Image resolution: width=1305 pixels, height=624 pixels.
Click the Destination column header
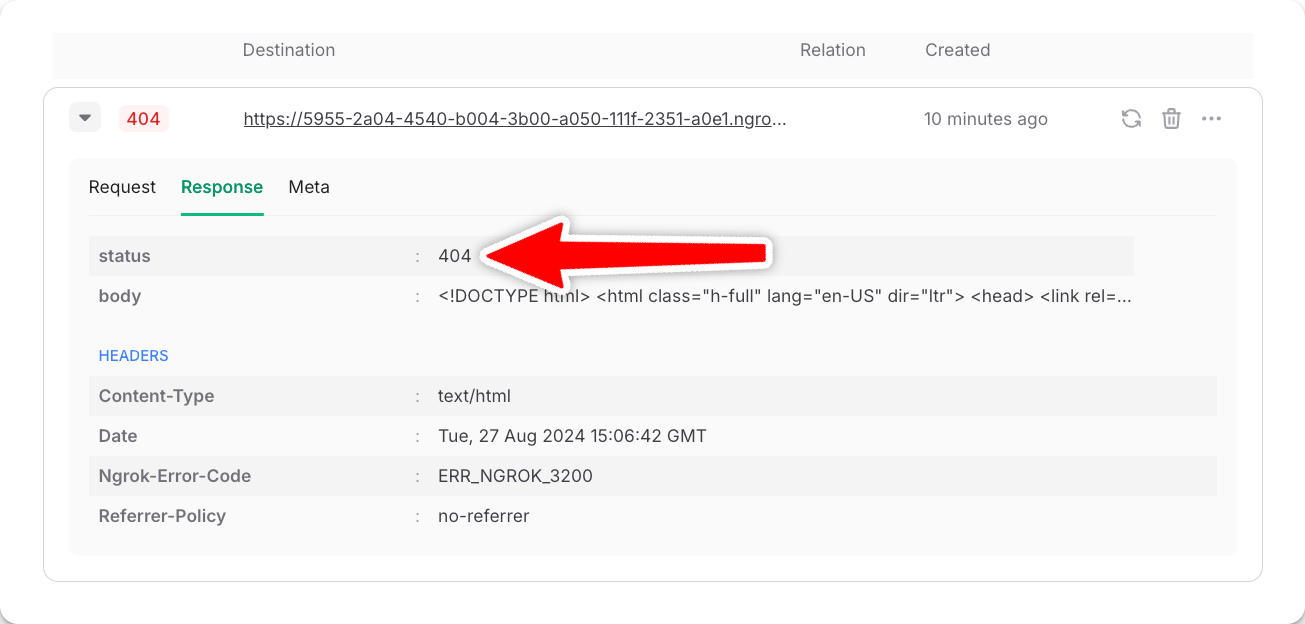click(289, 50)
